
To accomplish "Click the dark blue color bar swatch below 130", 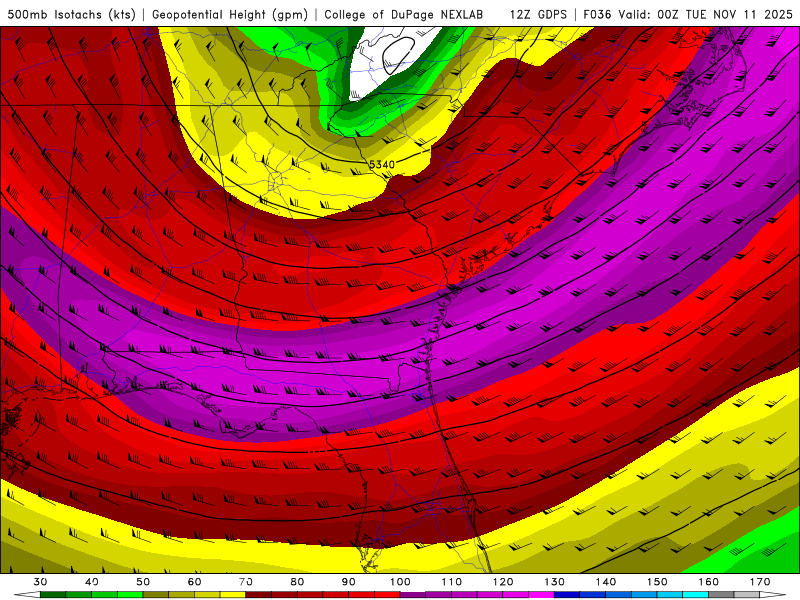I will pyautogui.click(x=567, y=595).
